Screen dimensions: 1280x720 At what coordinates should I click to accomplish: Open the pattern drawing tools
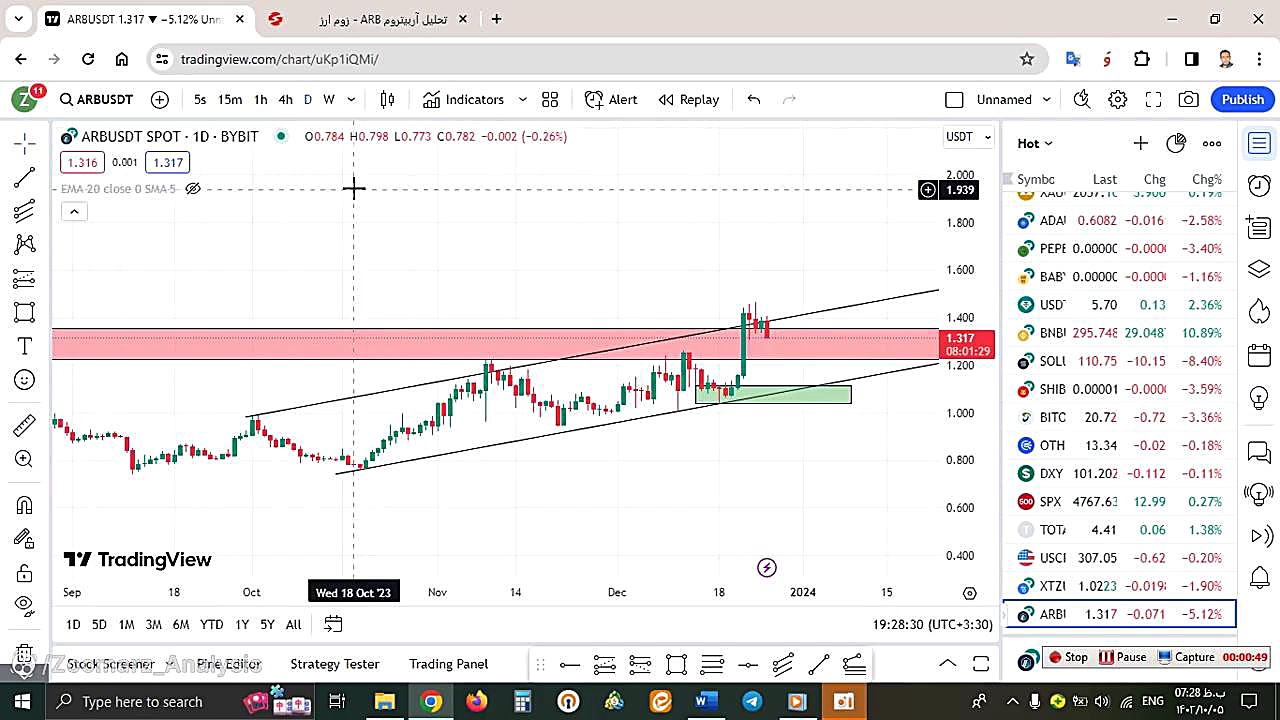[x=25, y=244]
